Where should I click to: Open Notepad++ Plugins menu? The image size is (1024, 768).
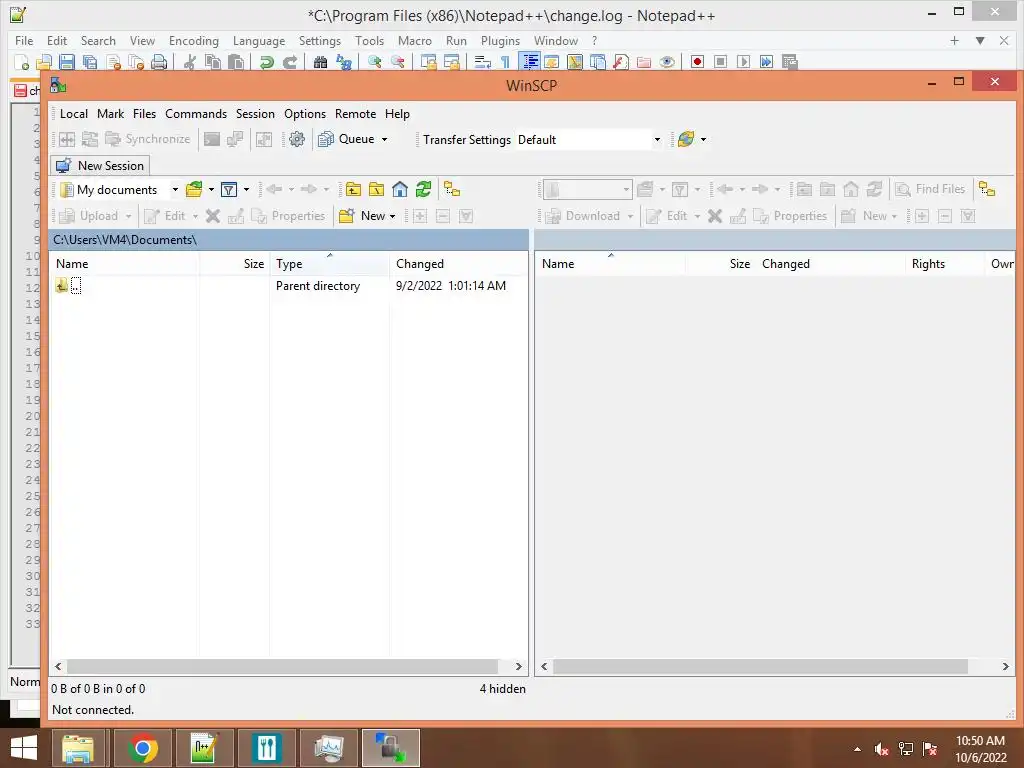500,40
